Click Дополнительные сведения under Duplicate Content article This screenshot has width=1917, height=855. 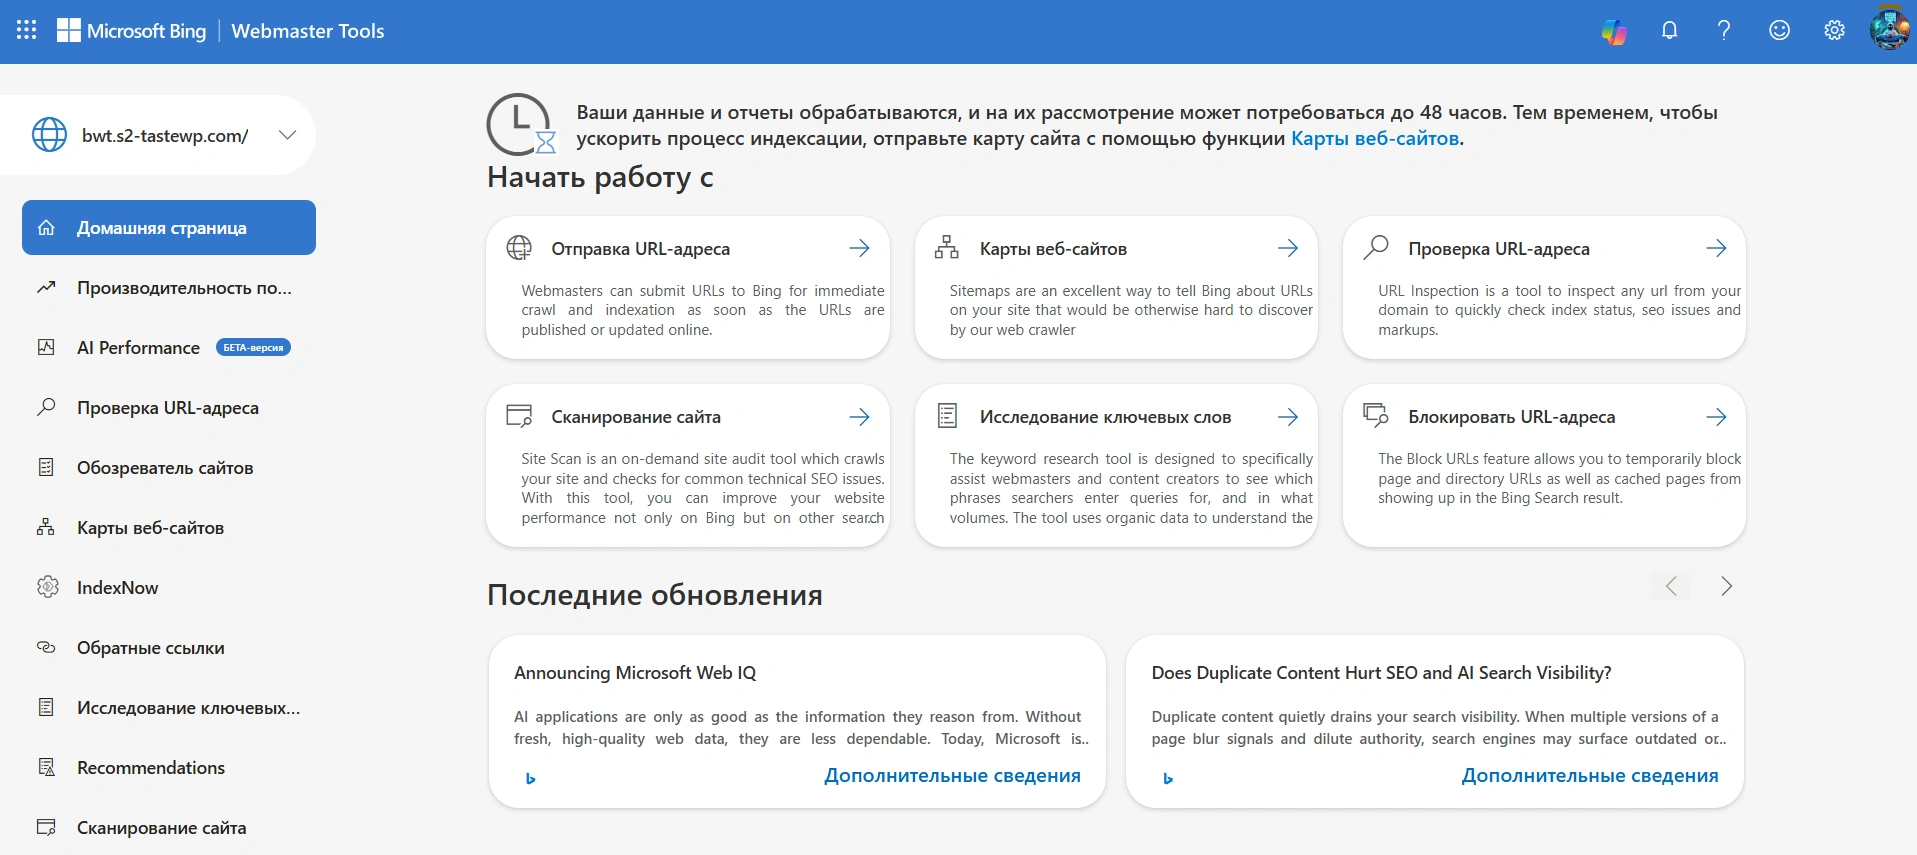pyautogui.click(x=1590, y=776)
